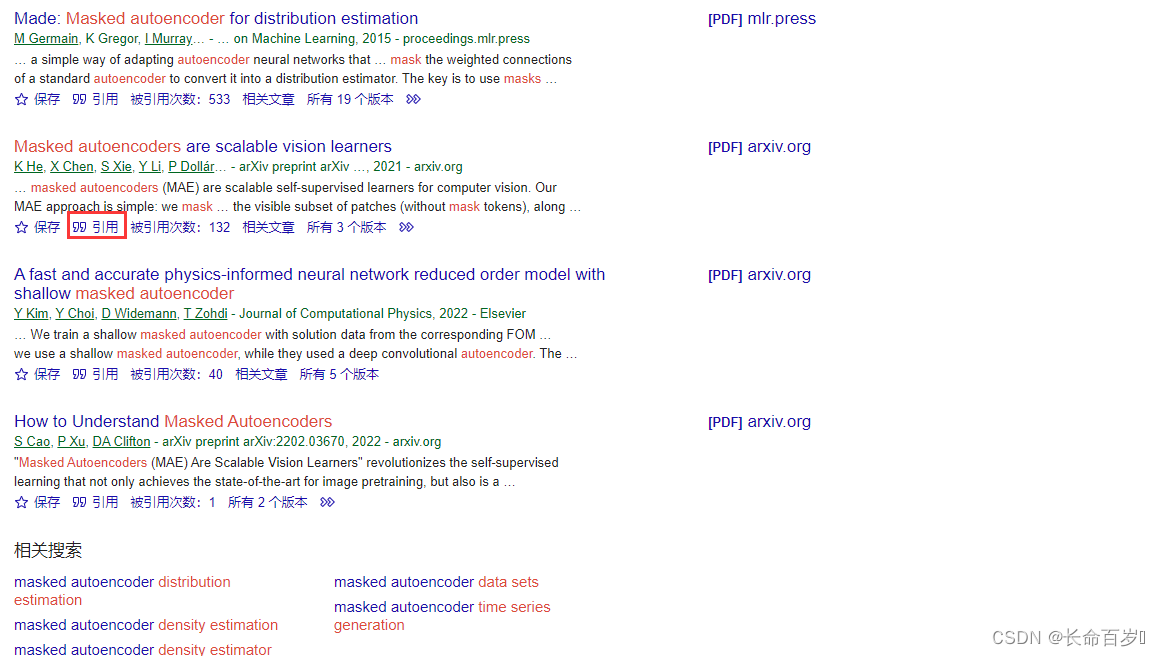The image size is (1160, 656).
Task: Expand more options for How to Understand result
Action: pyautogui.click(x=327, y=502)
